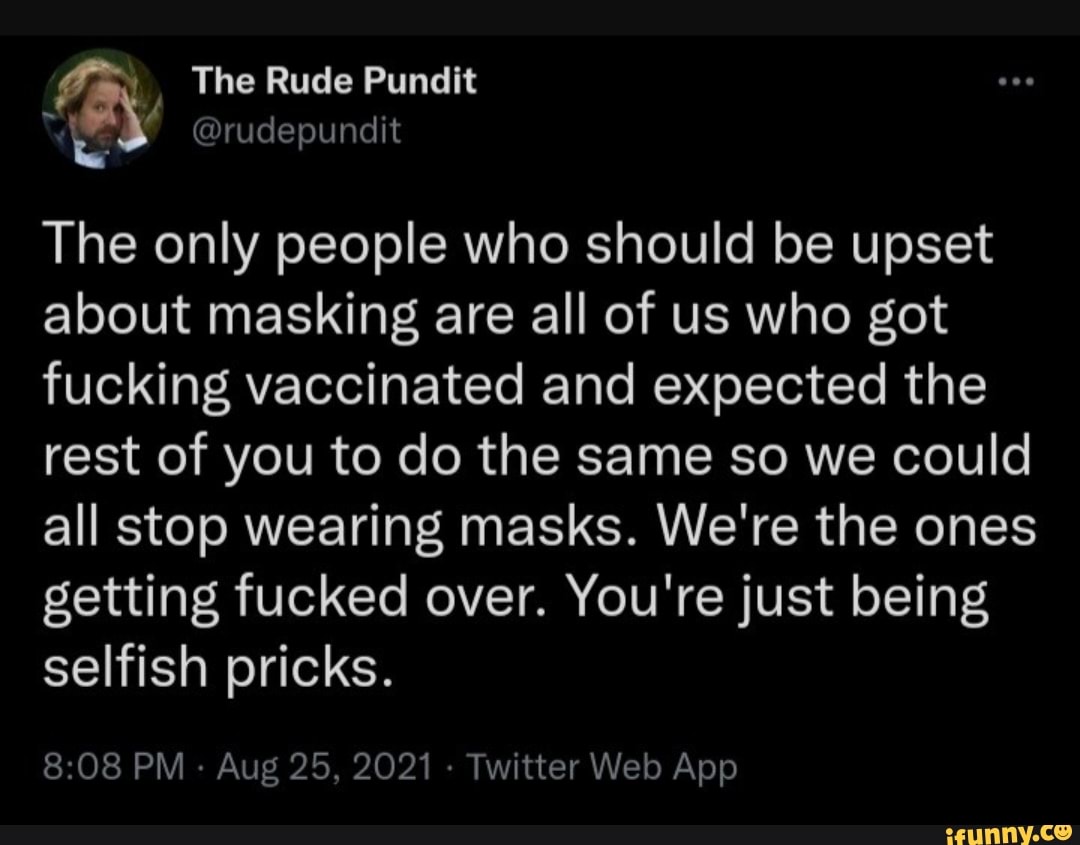Open the three-dot more options menu

(x=1020, y=84)
